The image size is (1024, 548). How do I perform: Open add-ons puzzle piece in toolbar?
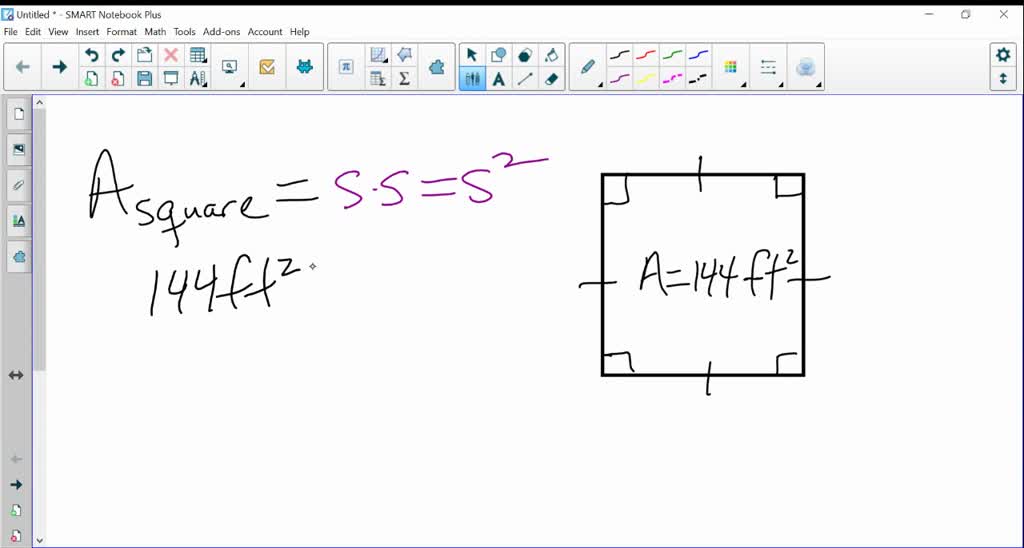(x=436, y=67)
